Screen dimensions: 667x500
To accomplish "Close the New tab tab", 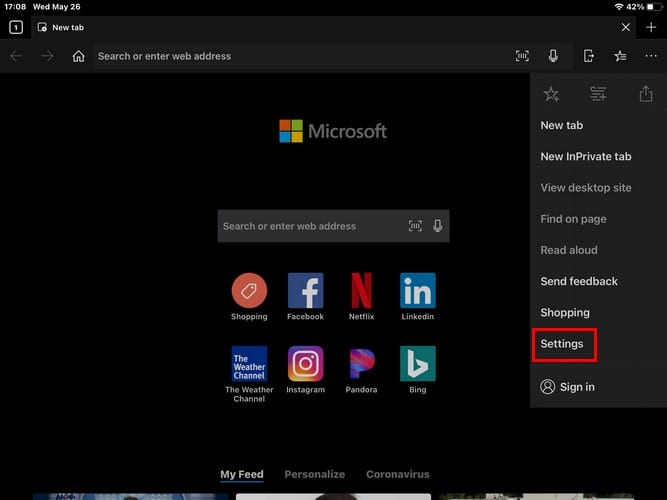I will pyautogui.click(x=626, y=27).
